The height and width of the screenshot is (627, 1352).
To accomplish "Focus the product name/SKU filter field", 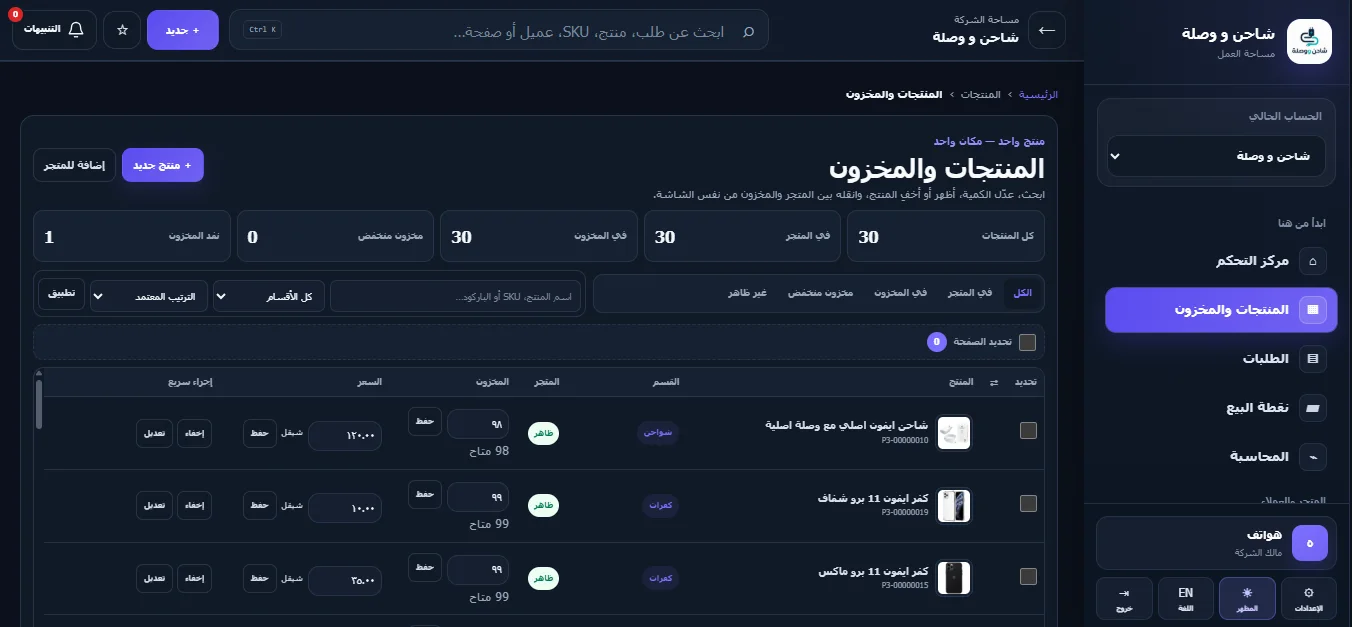I will (x=456, y=297).
